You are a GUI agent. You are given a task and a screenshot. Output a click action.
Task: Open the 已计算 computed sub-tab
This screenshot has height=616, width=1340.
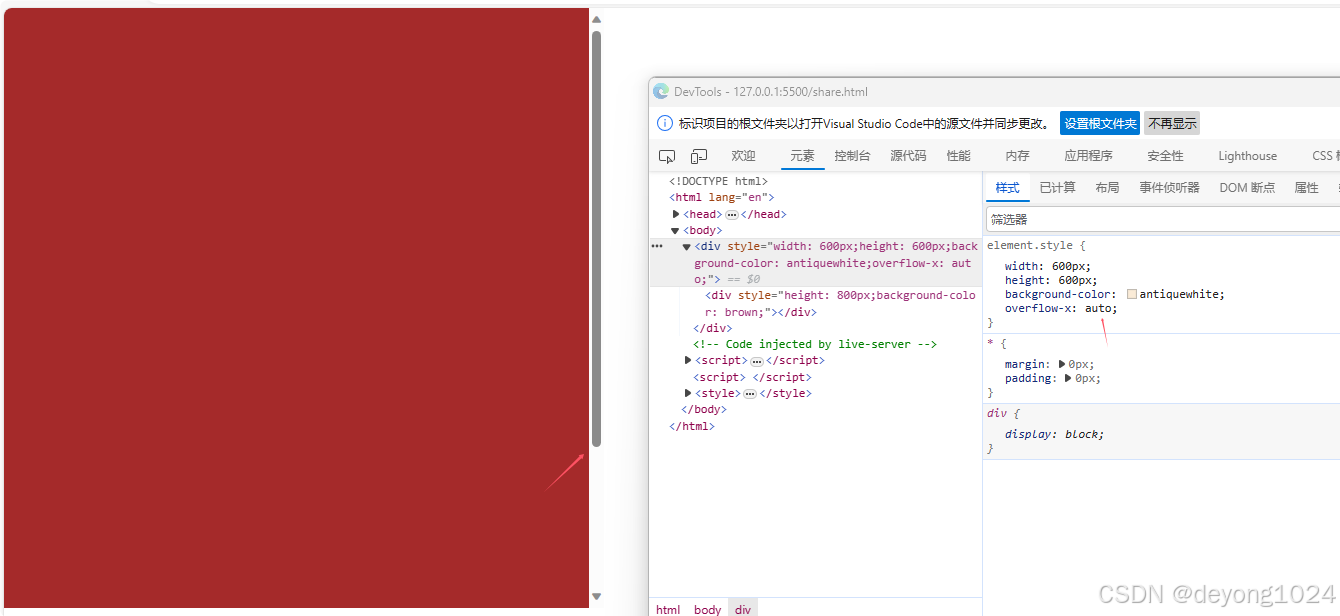click(1057, 188)
